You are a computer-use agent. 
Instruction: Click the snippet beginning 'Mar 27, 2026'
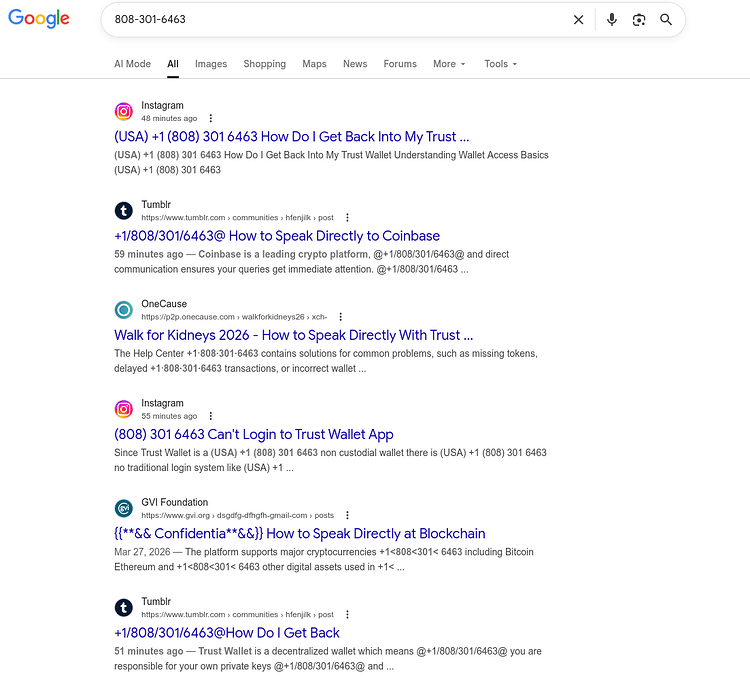coord(324,559)
